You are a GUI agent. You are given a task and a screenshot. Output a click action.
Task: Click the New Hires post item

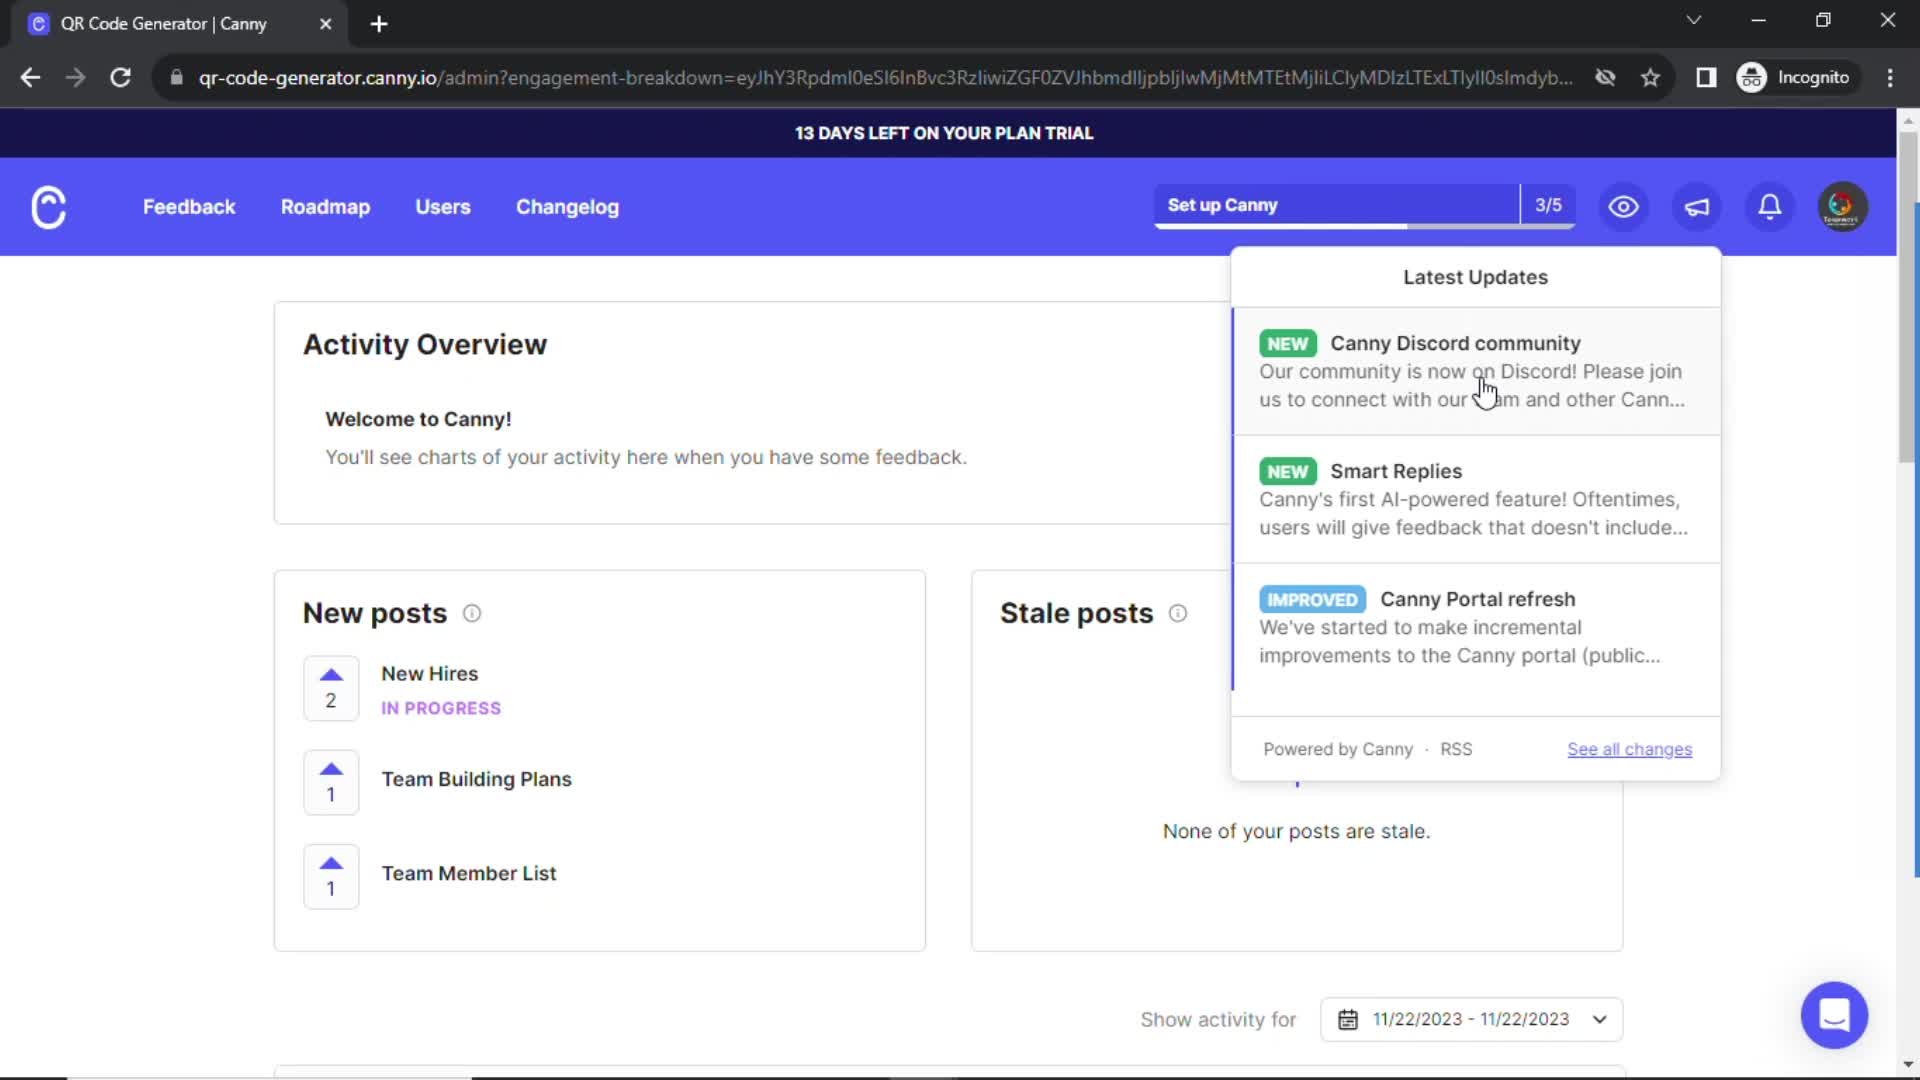pyautogui.click(x=429, y=674)
